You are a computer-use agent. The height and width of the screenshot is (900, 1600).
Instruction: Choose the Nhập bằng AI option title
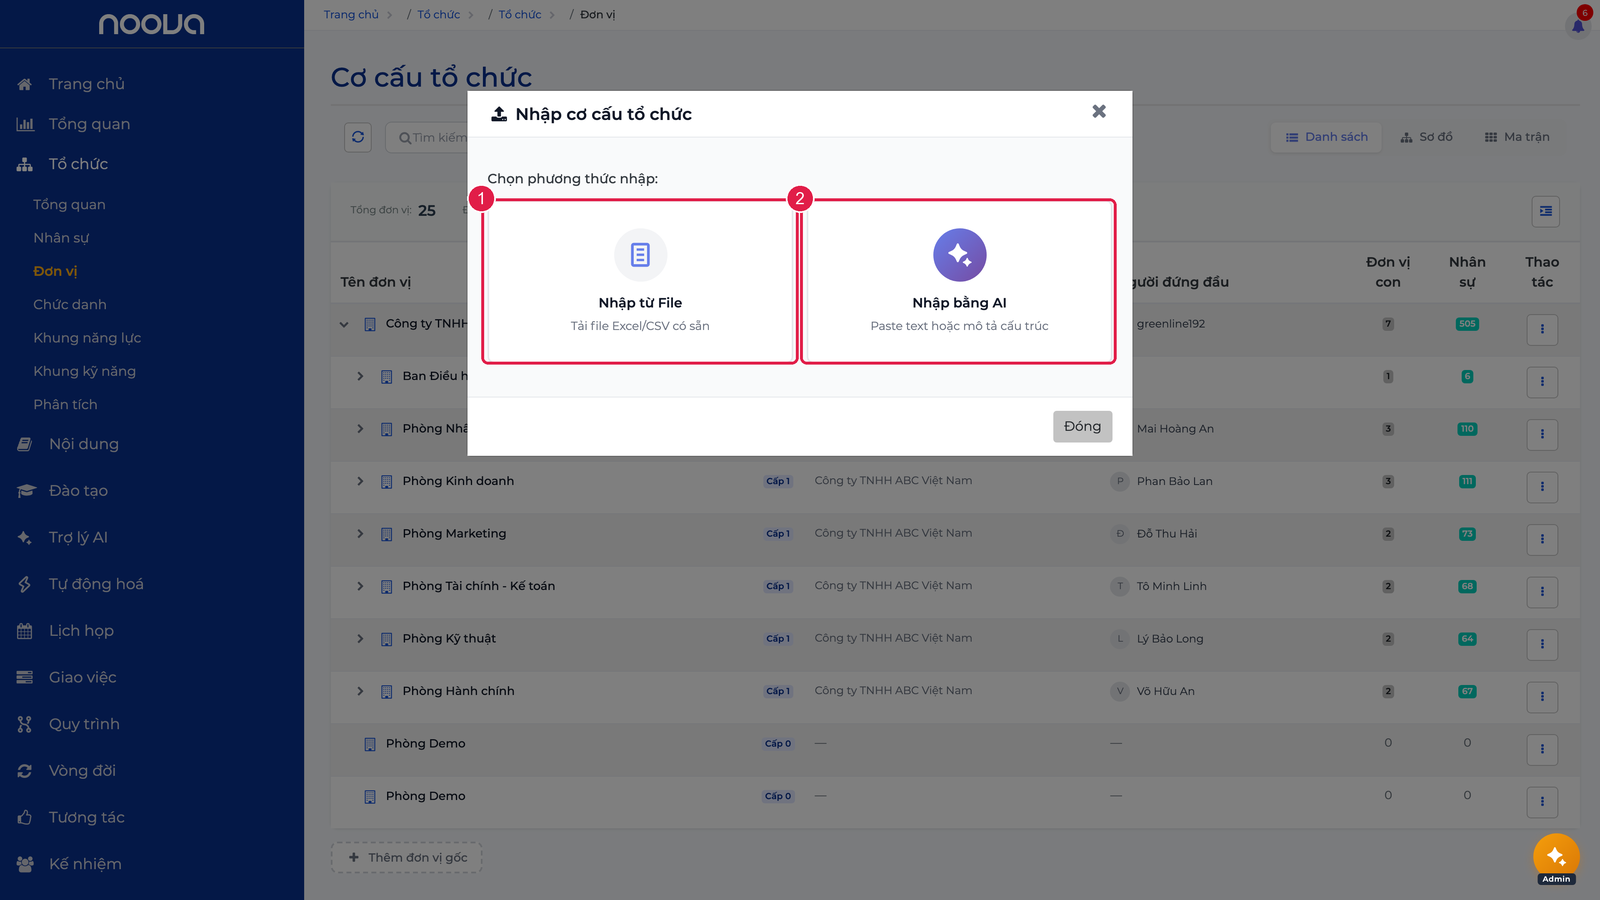959,303
